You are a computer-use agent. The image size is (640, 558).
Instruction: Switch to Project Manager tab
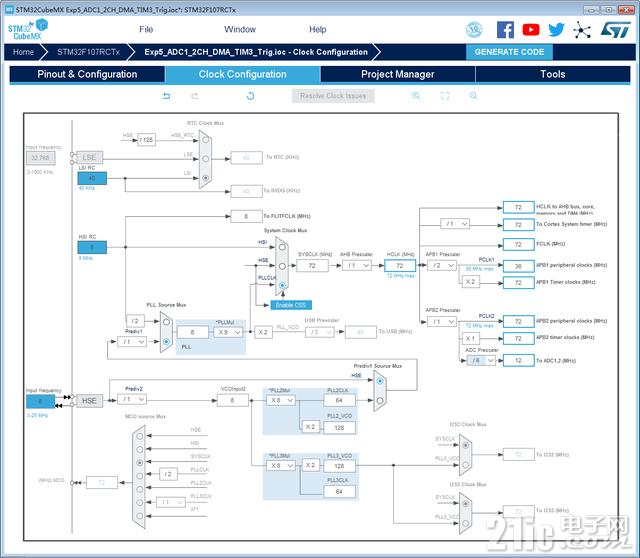tap(398, 74)
